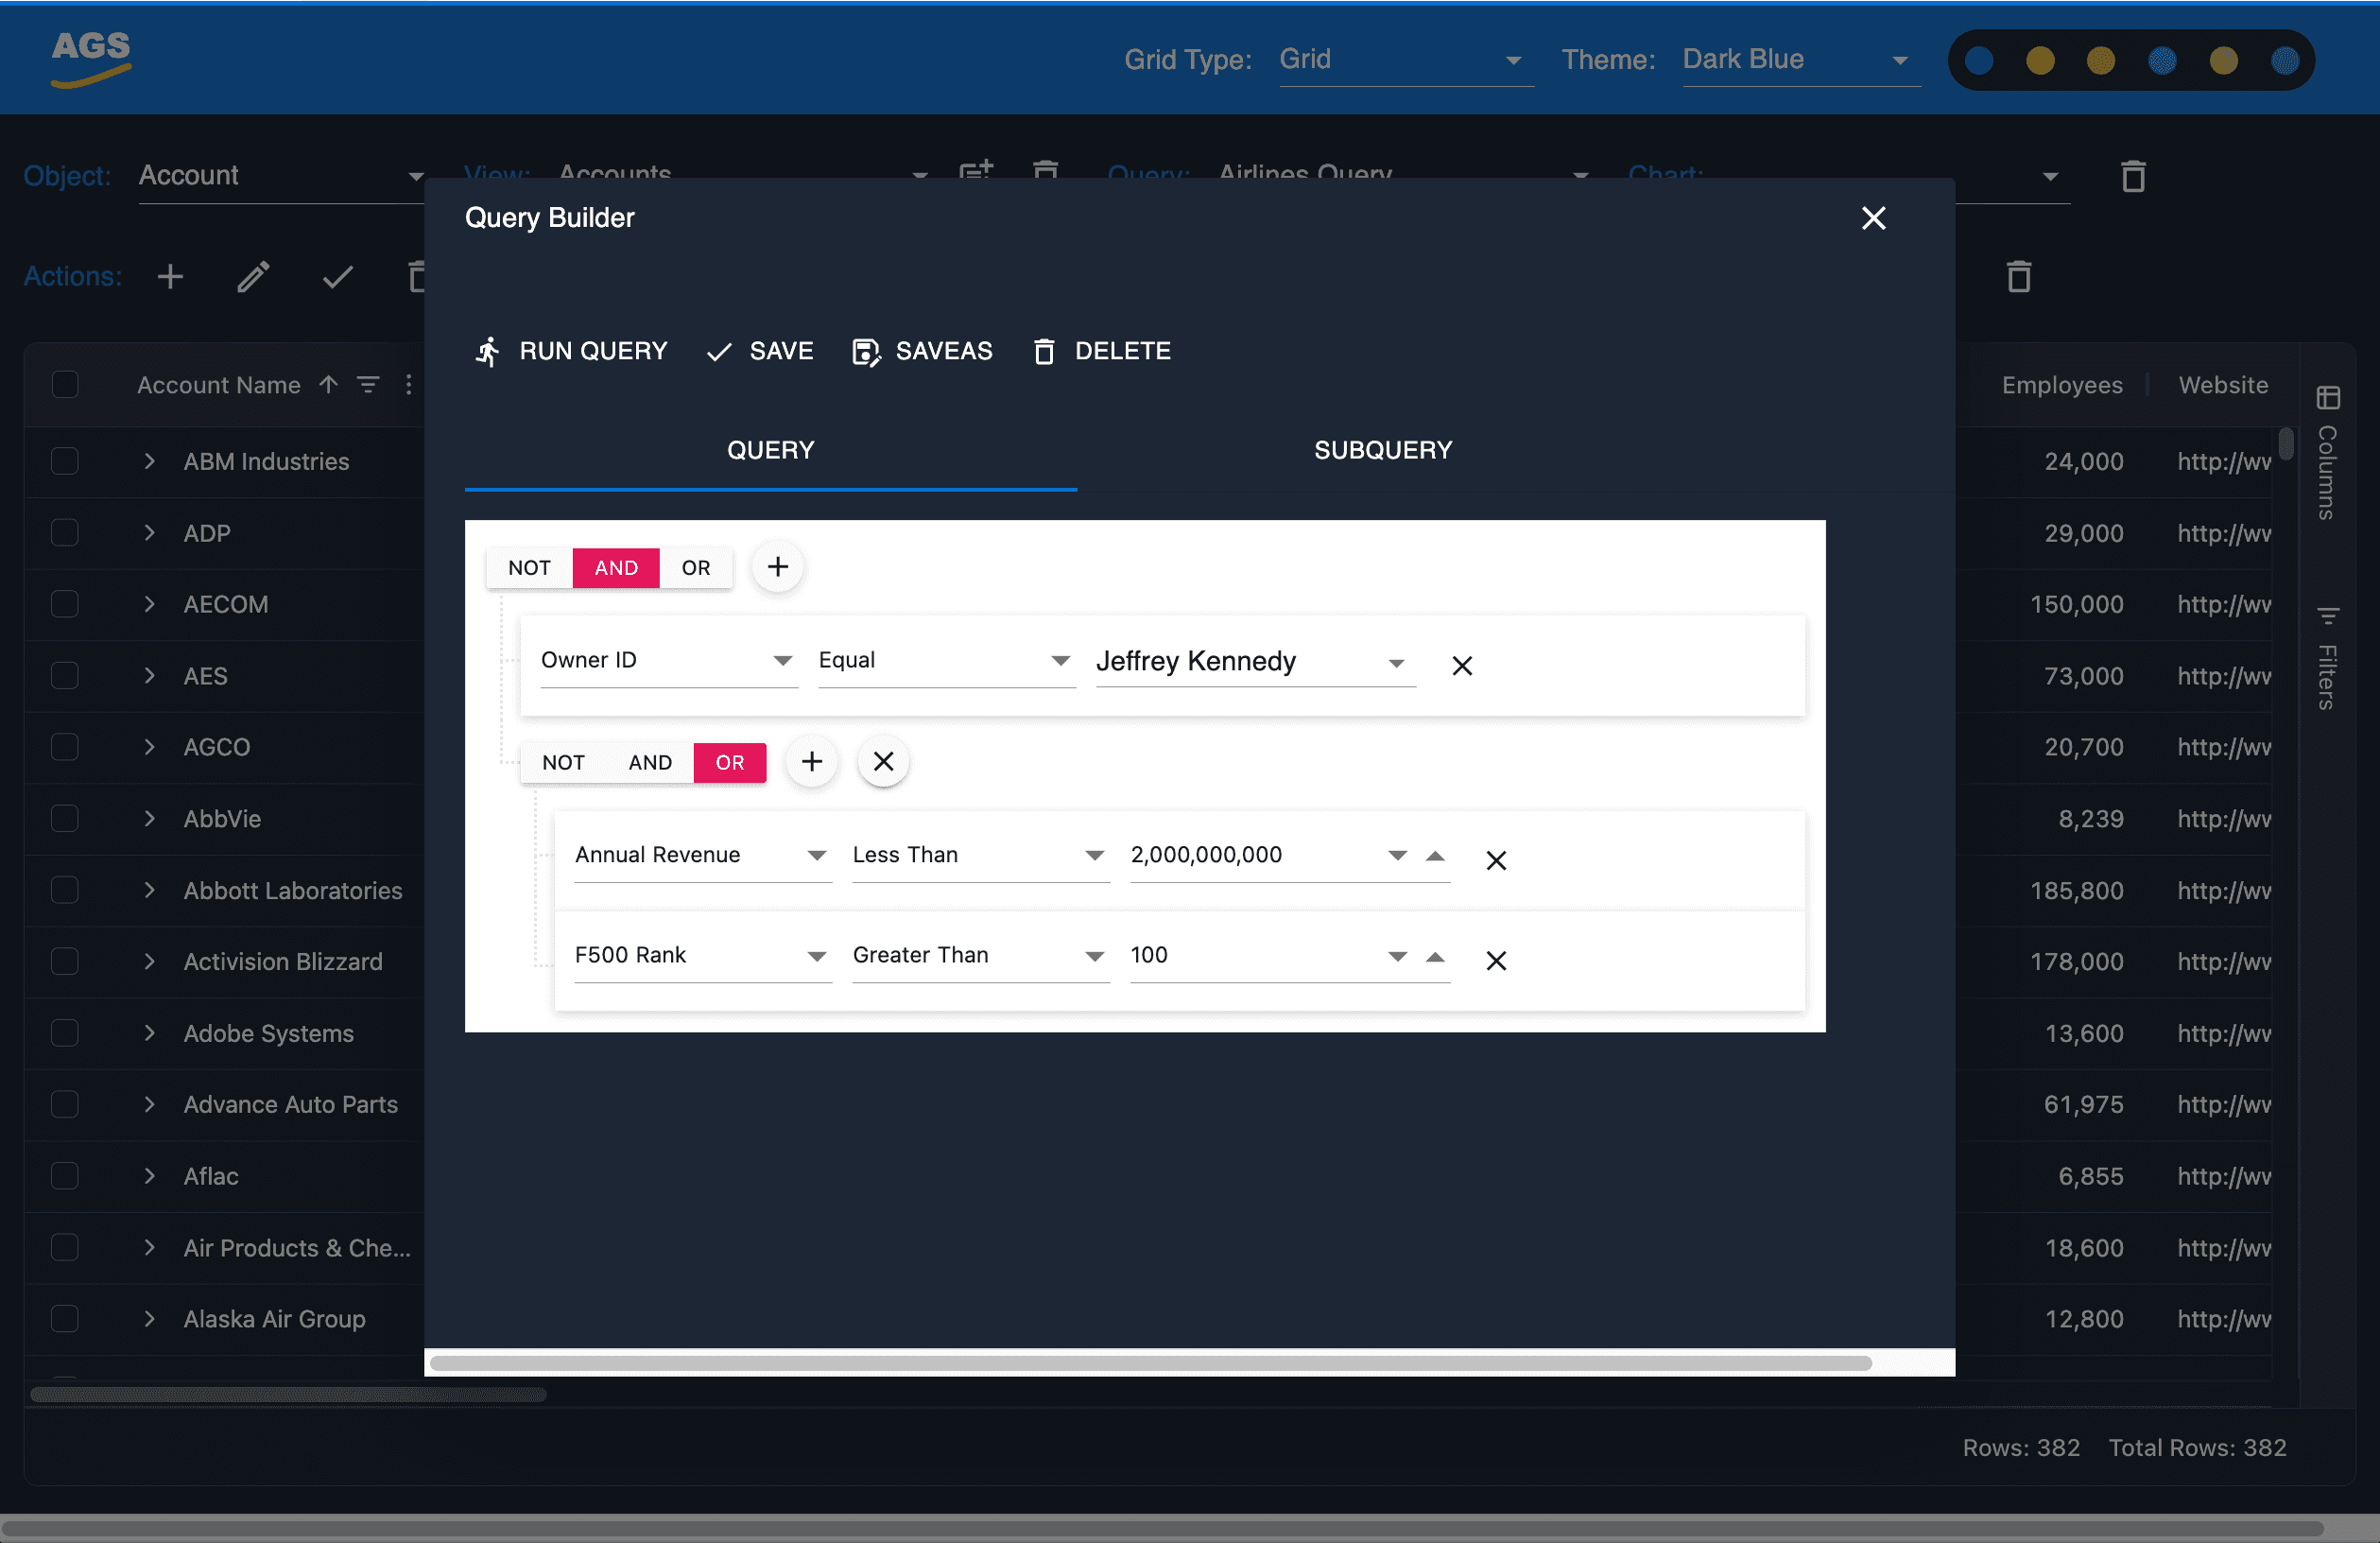Open the Theme dropdown showing Dark Blue

click(1801, 60)
